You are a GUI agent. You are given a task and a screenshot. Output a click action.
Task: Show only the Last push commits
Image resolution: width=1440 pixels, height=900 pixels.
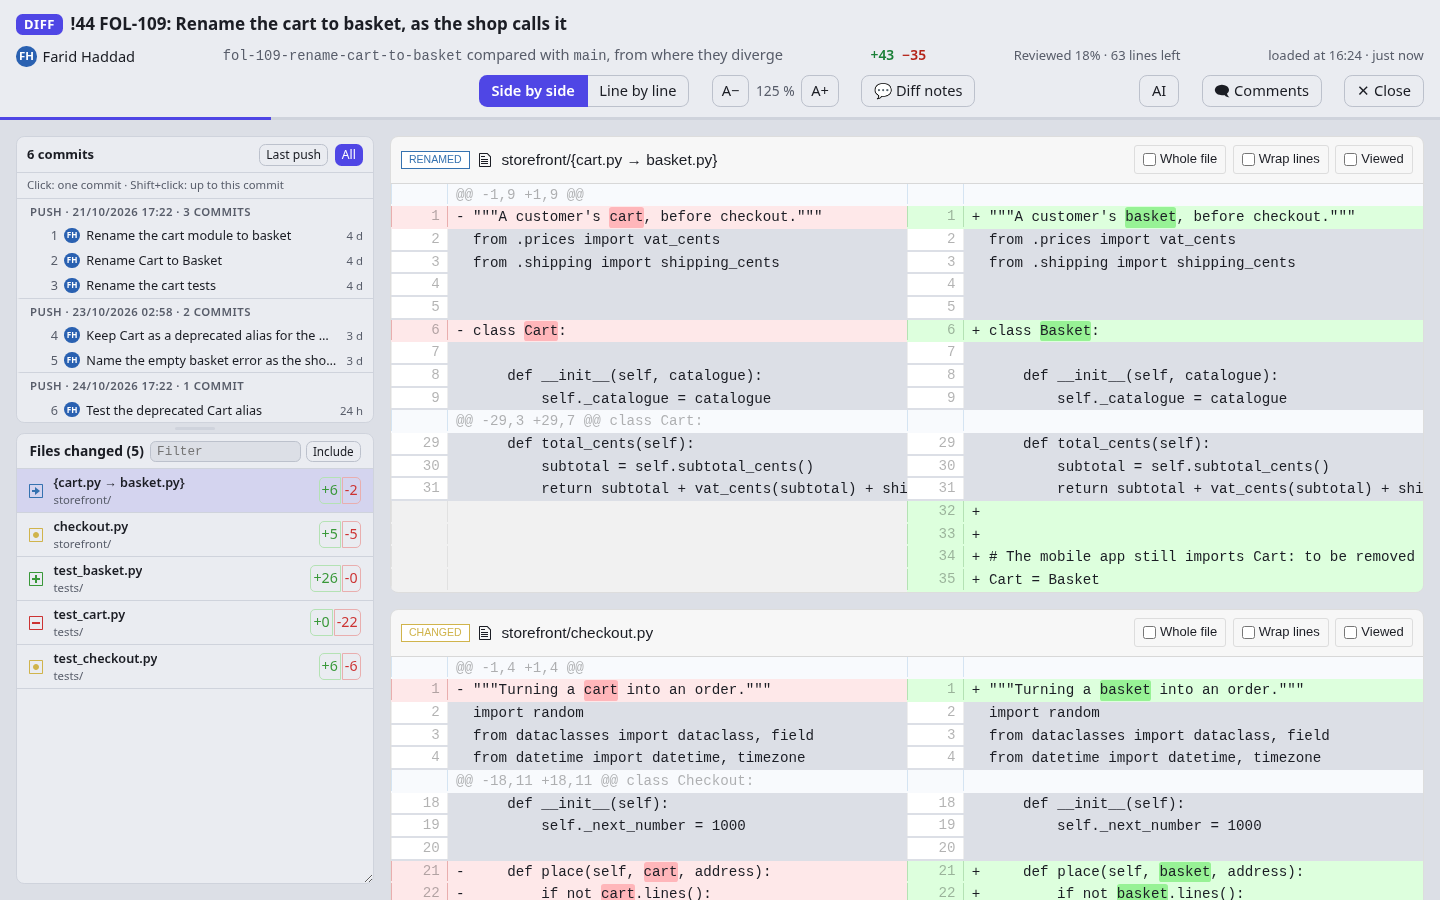click(x=293, y=155)
